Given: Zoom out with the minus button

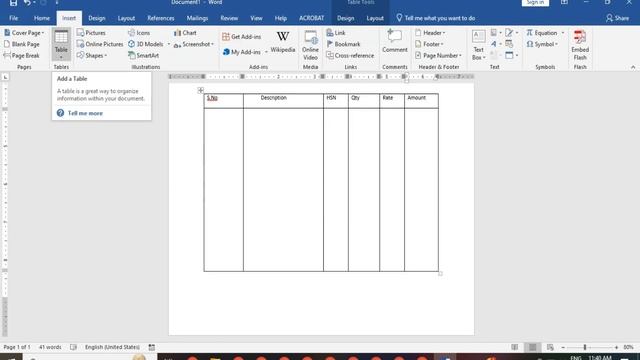Looking at the screenshot, I should pyautogui.click(x=563, y=347).
